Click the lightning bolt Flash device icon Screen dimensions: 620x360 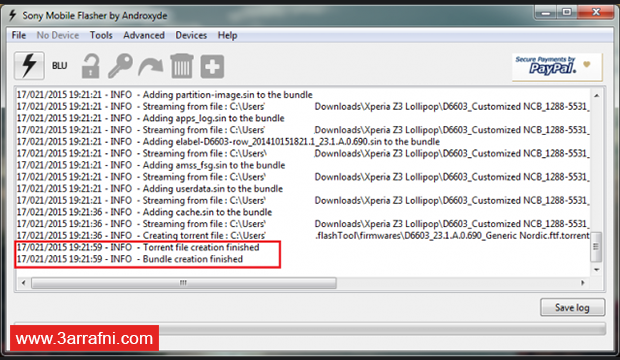click(29, 65)
